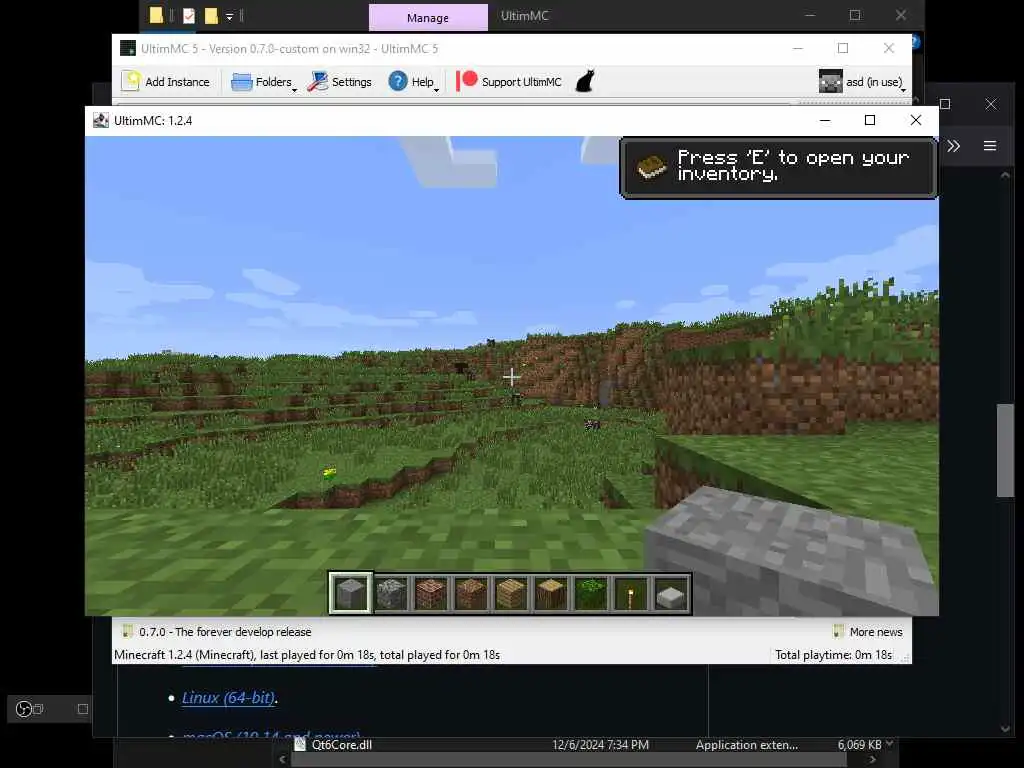
Task: Click the small square icon at bottom left
Action: click(83, 709)
